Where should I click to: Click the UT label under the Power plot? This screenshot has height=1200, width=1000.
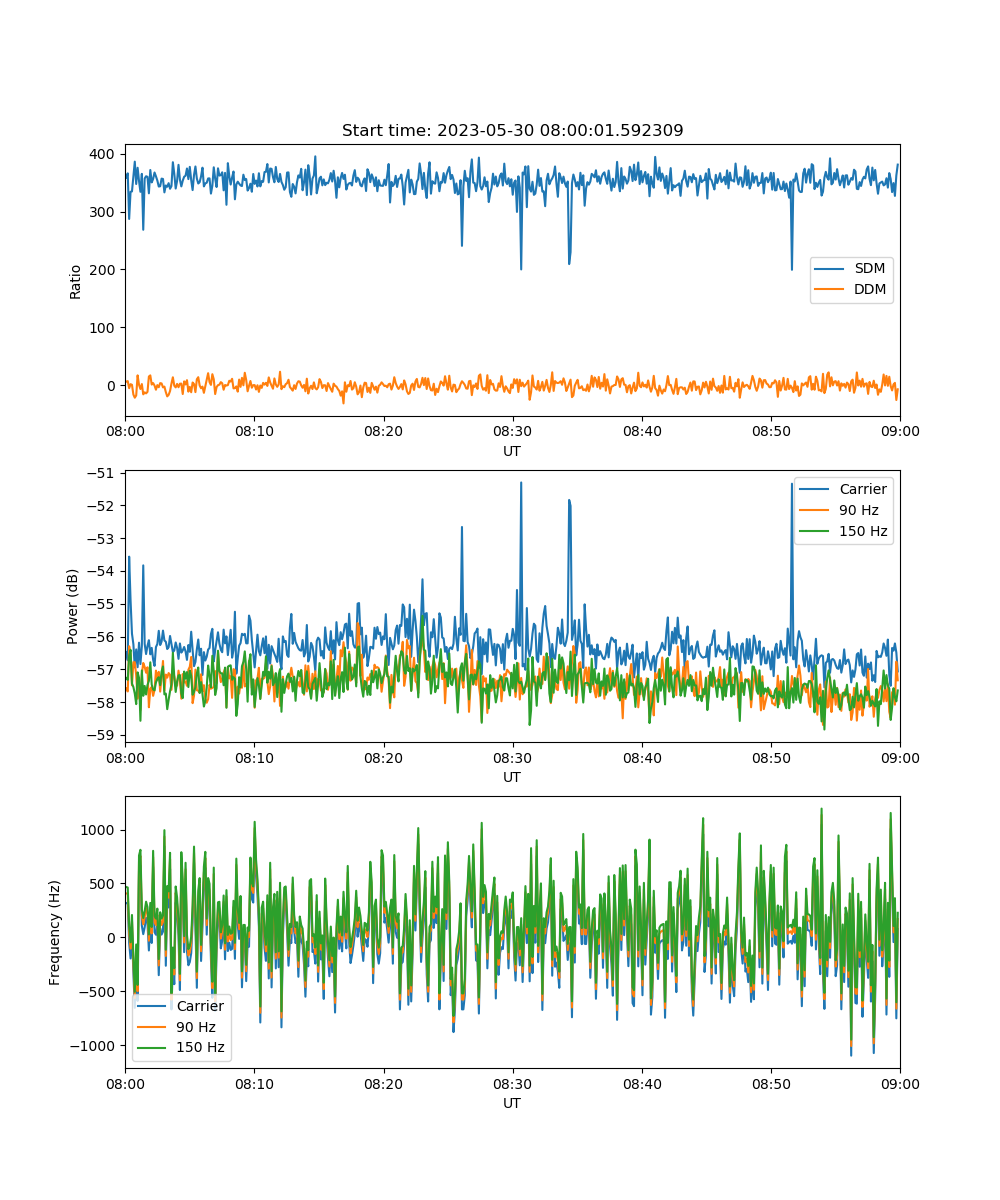pos(512,778)
